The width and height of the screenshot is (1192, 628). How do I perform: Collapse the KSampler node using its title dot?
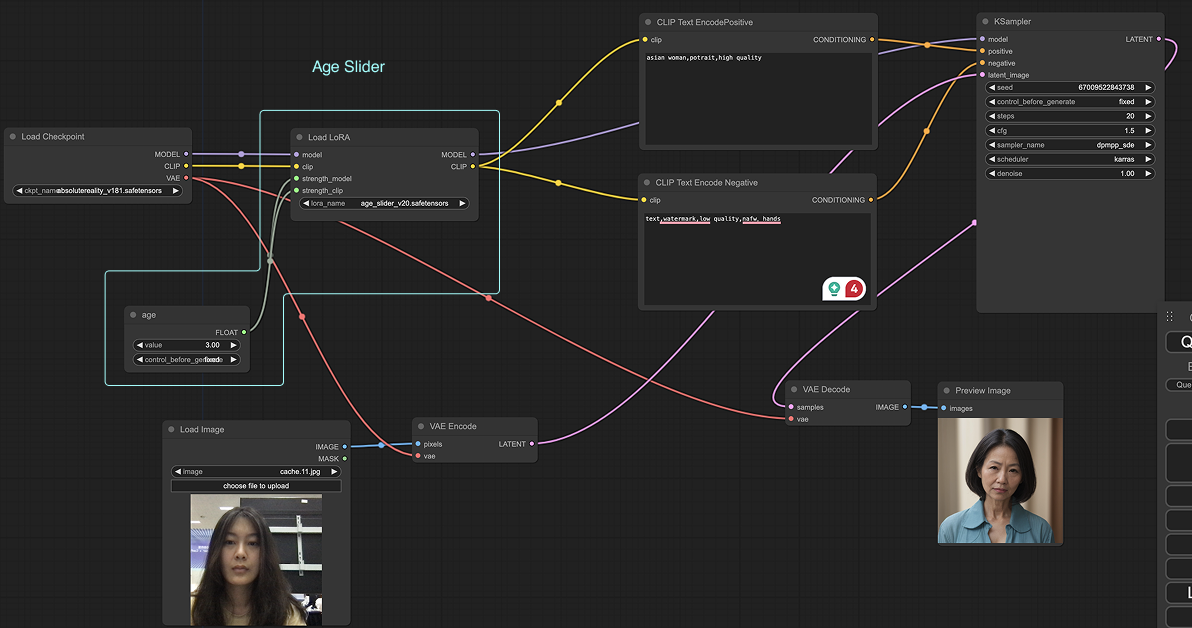[985, 22]
